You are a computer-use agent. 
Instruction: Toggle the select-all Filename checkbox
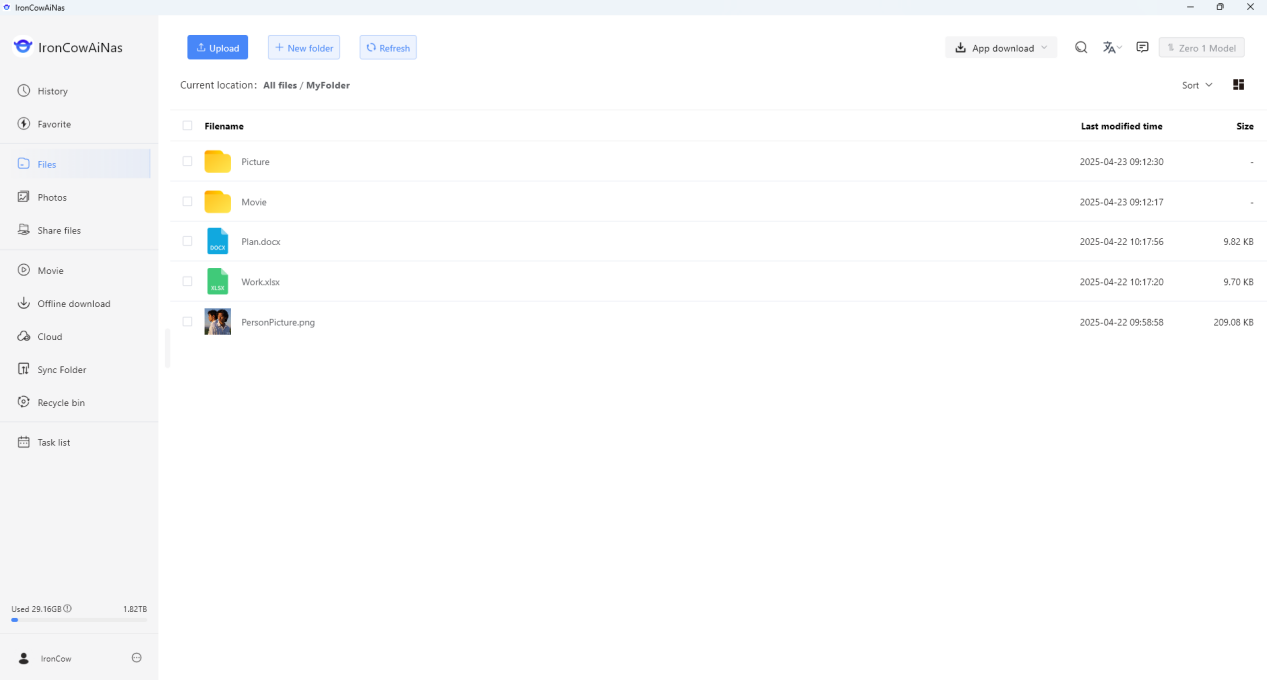tap(187, 126)
